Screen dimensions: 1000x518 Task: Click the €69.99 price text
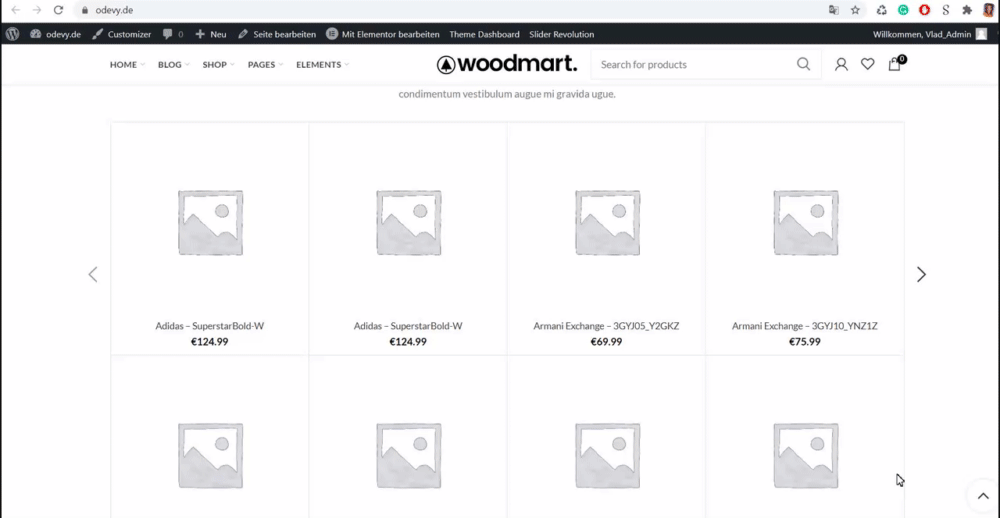[607, 342]
